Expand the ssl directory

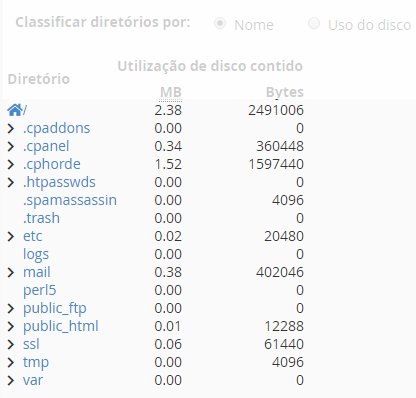11,344
